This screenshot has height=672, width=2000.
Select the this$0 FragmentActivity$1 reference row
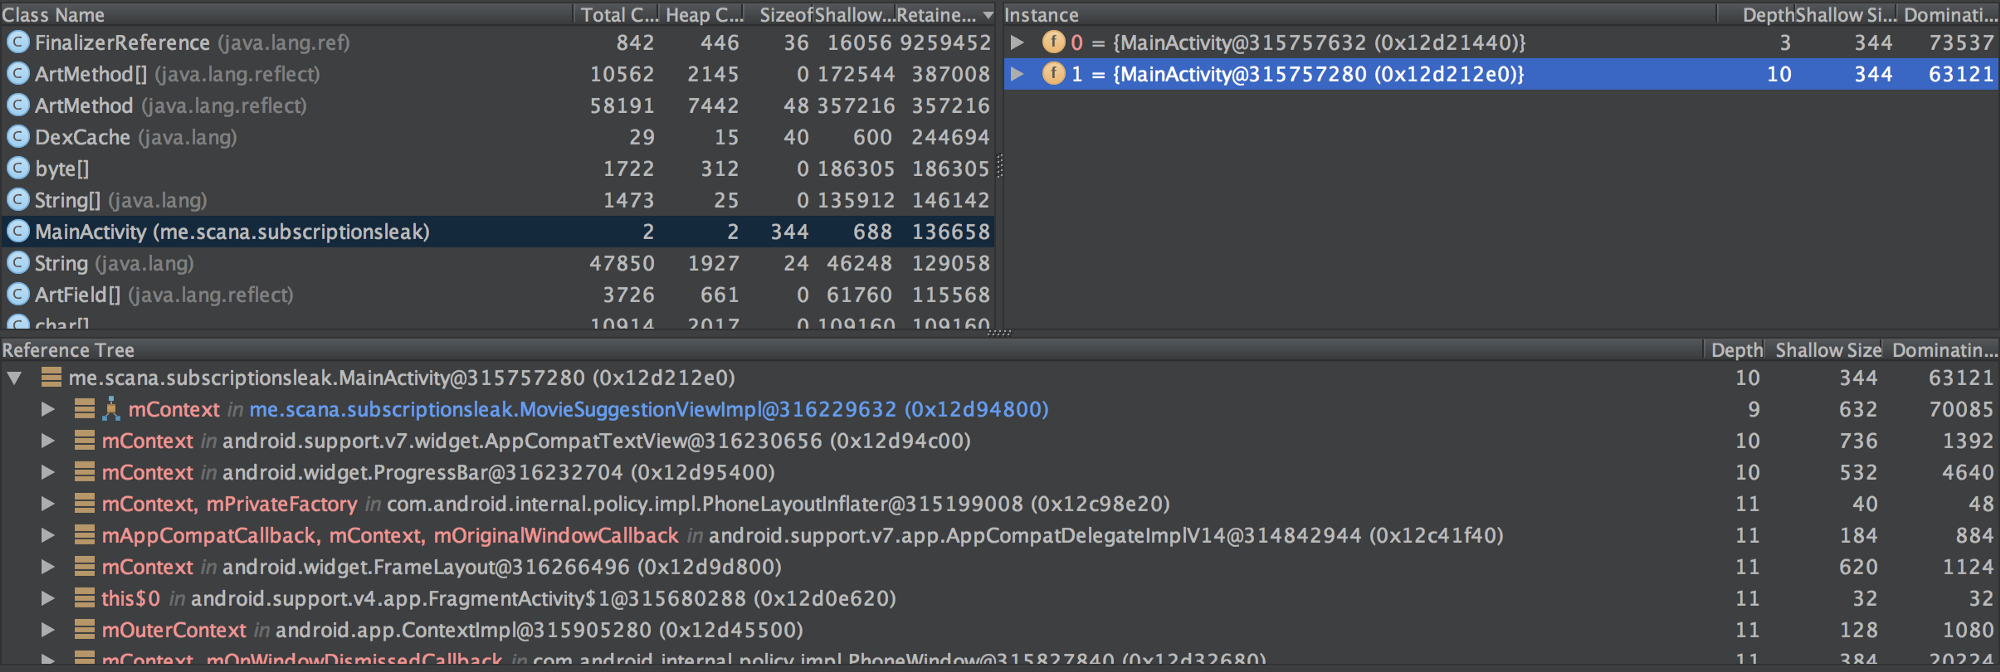click(x=500, y=598)
